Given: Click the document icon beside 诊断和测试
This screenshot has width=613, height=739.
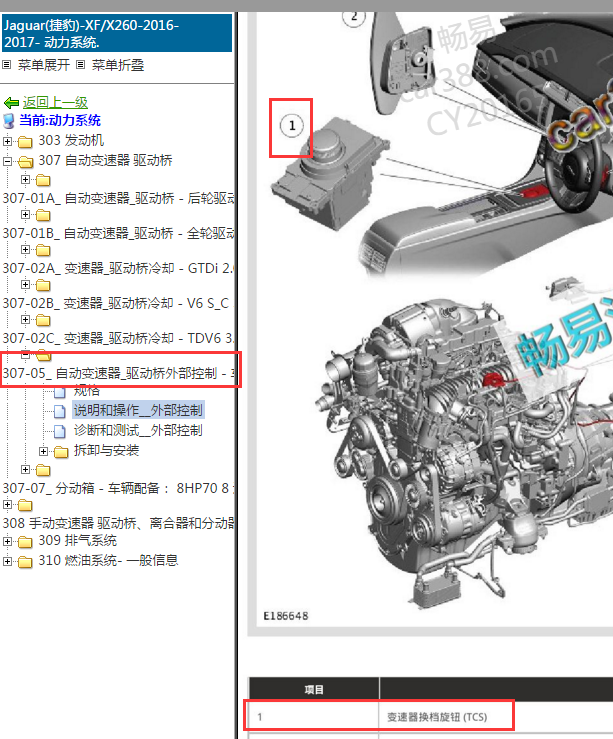Looking at the screenshot, I should click(59, 431).
